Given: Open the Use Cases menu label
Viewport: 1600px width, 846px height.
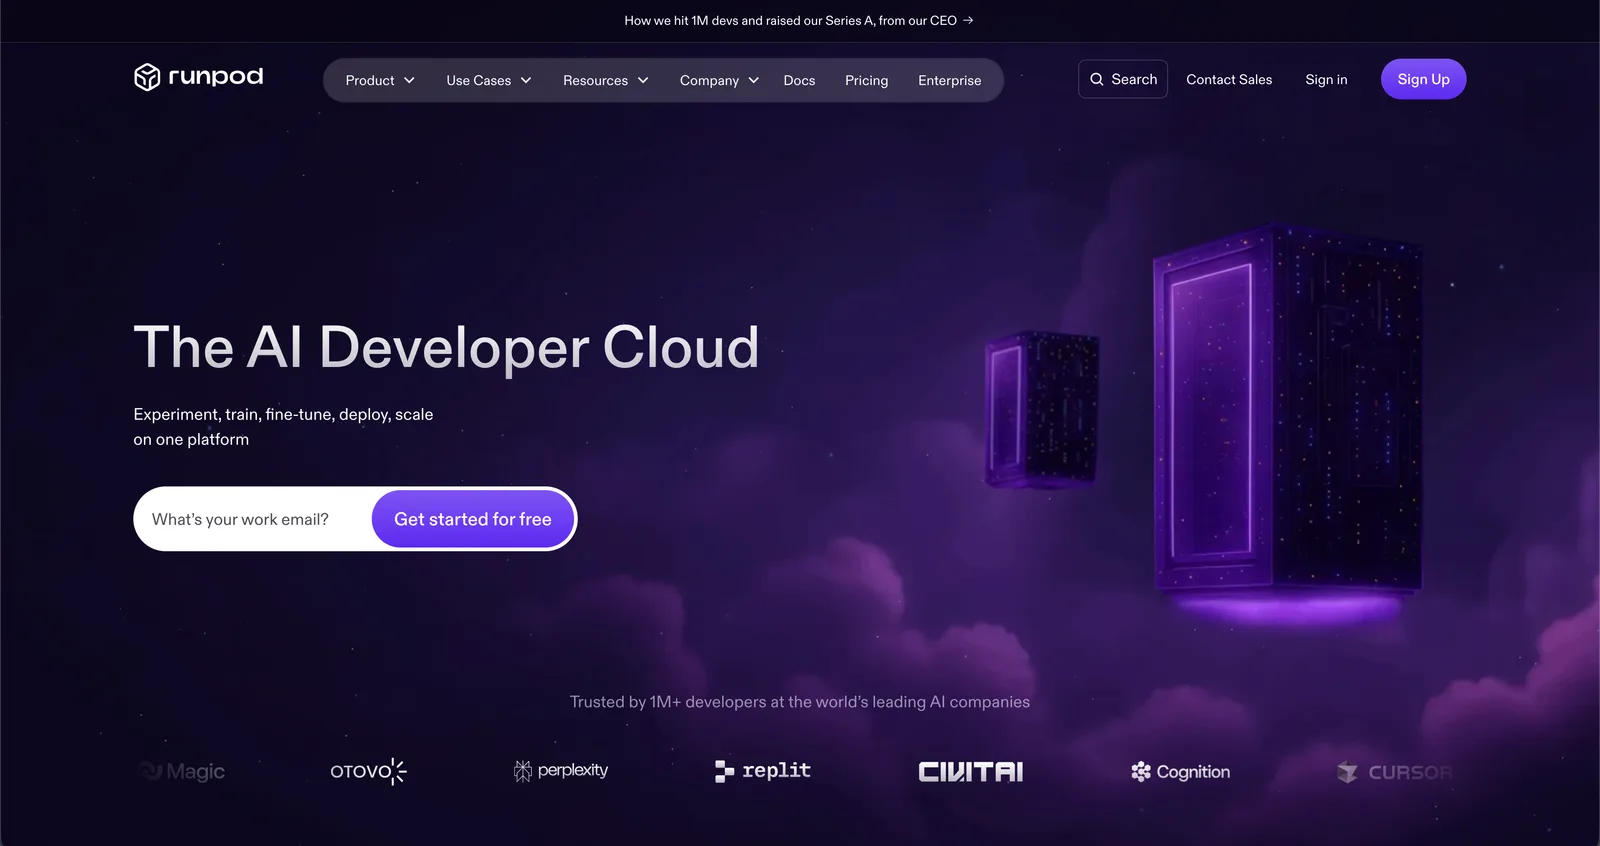Looking at the screenshot, I should pyautogui.click(x=479, y=80).
